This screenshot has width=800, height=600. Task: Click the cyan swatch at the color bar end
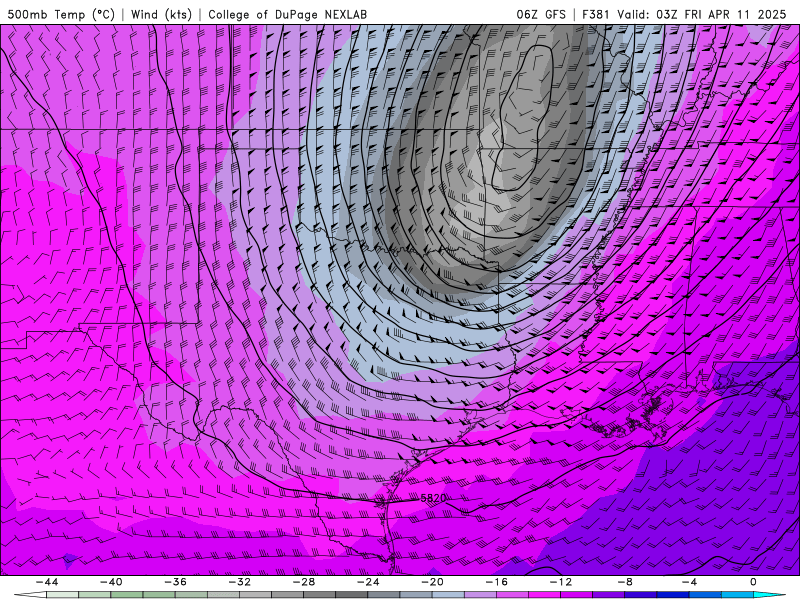click(769, 595)
